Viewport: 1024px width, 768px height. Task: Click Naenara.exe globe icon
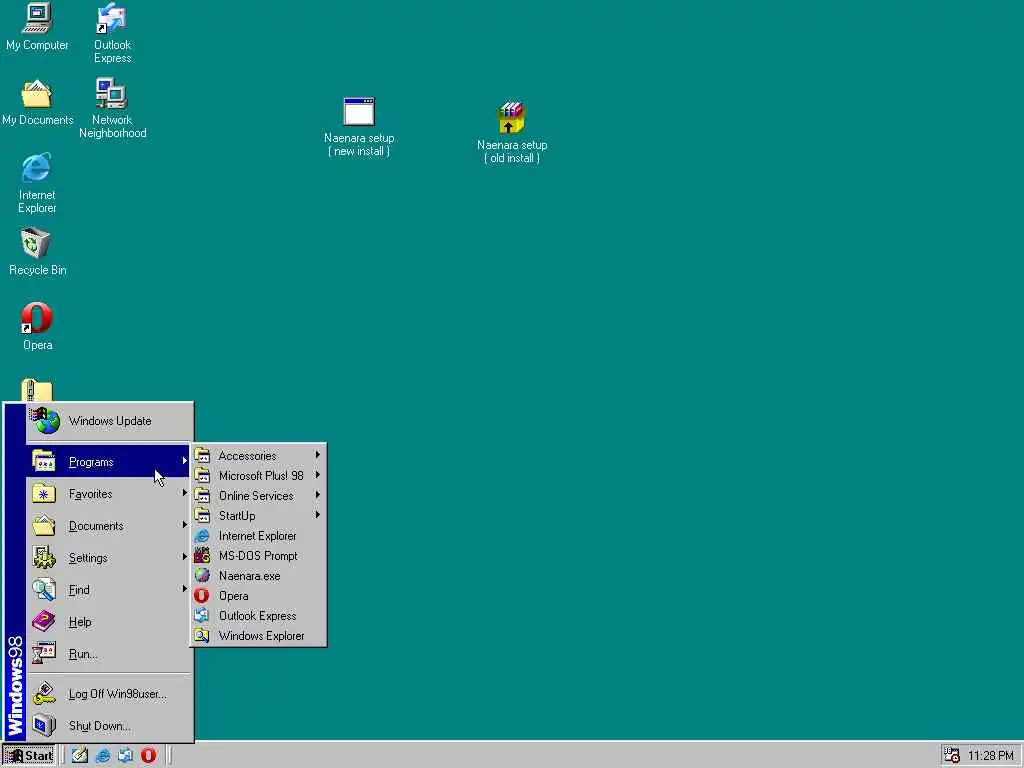pyautogui.click(x=202, y=575)
